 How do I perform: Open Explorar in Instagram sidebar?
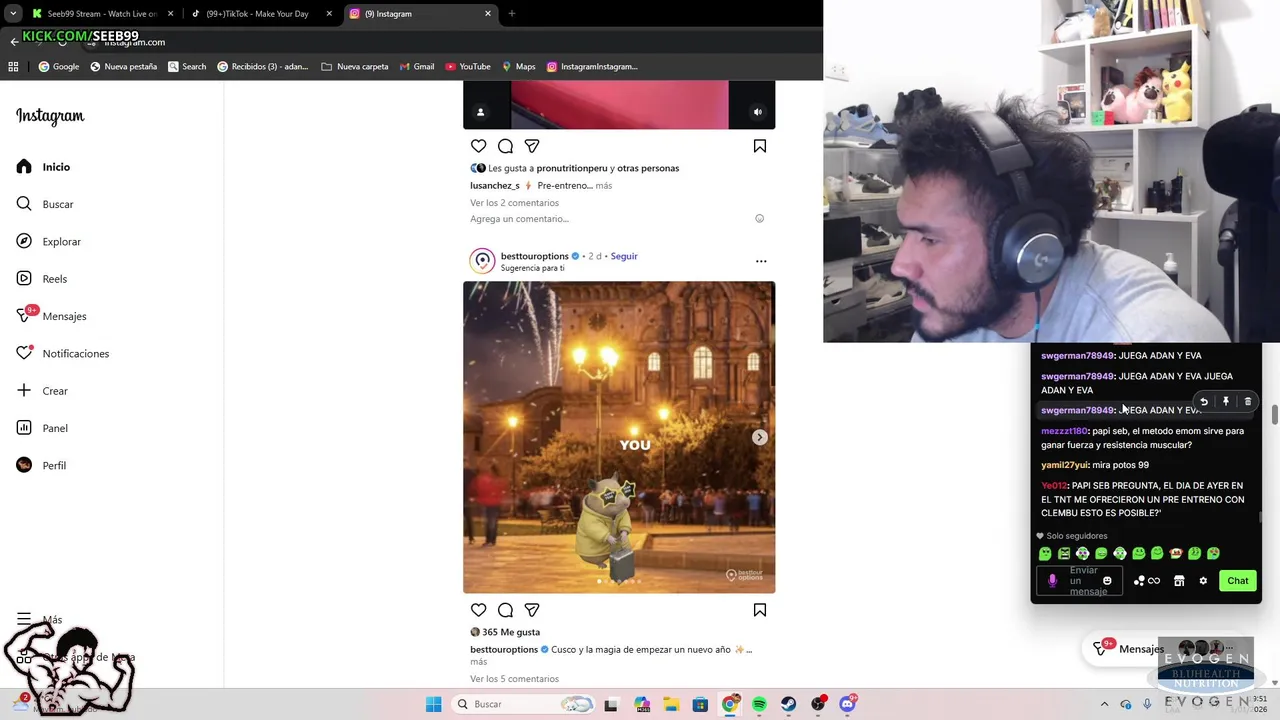point(49,241)
